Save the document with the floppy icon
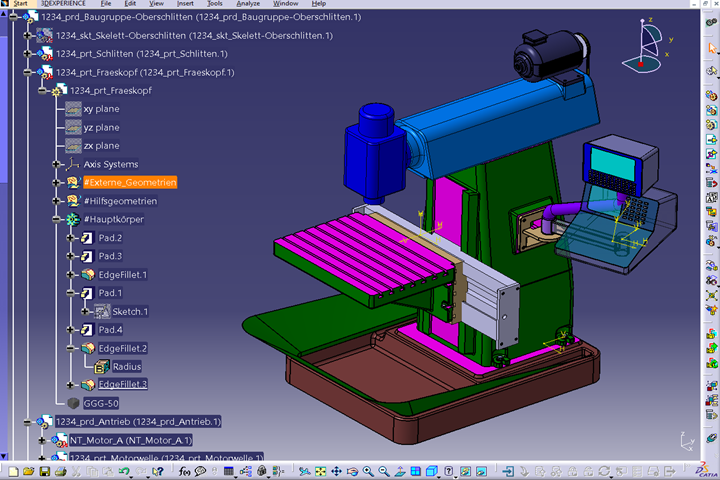720x480 pixels. (43, 471)
